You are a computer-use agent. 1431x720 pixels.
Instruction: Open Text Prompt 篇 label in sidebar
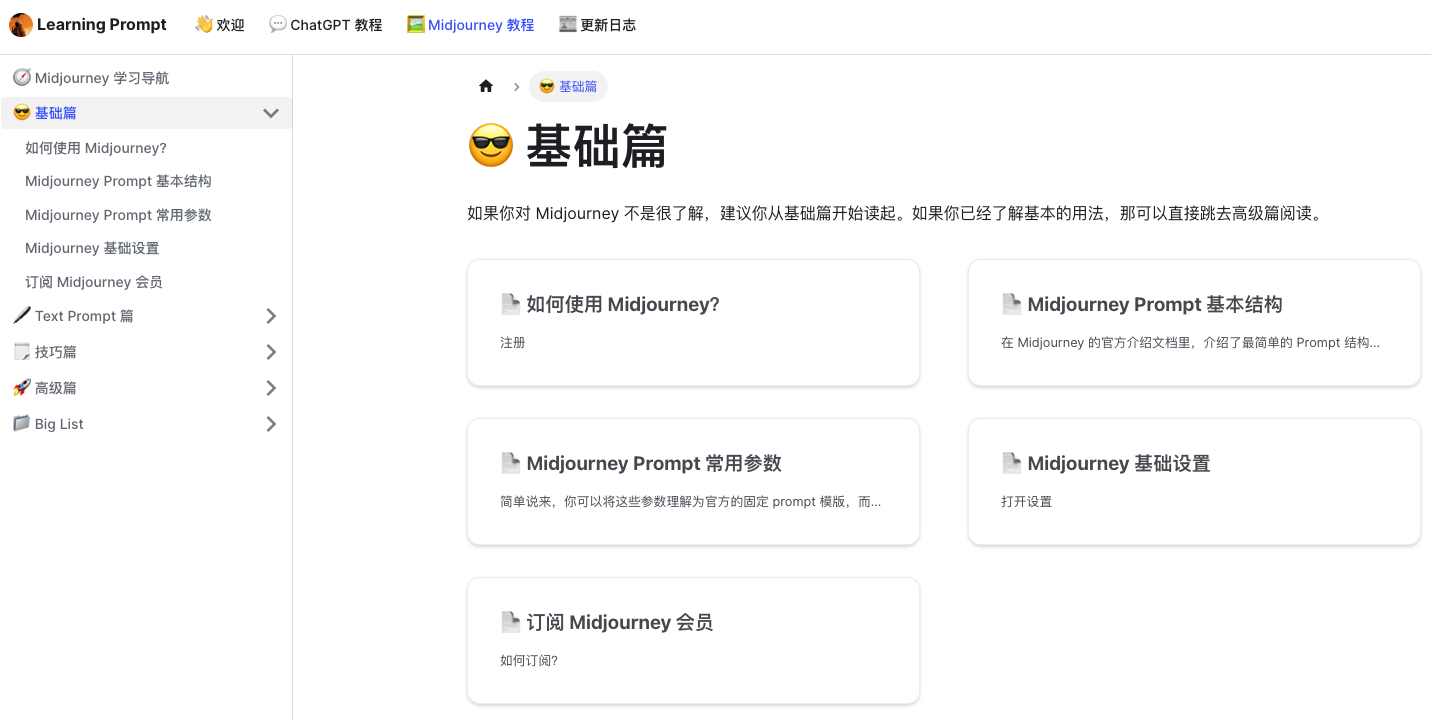click(84, 316)
